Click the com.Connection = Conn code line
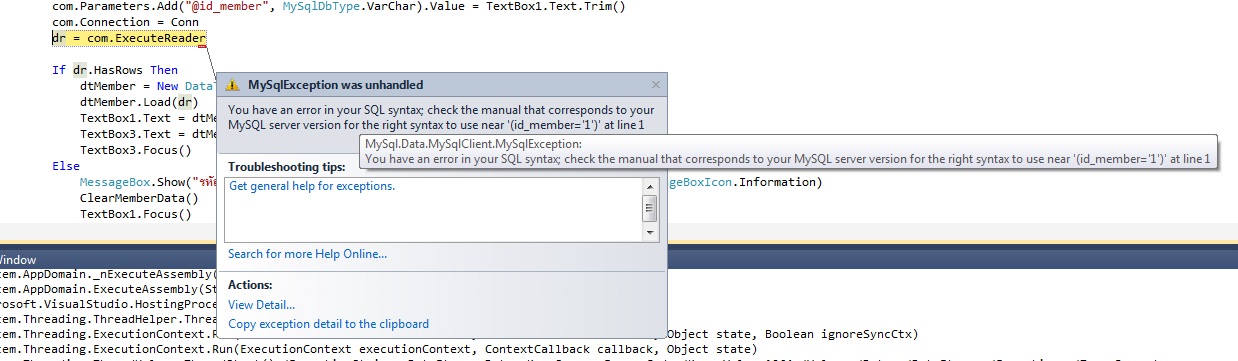The height and width of the screenshot is (361, 1238). (x=125, y=22)
